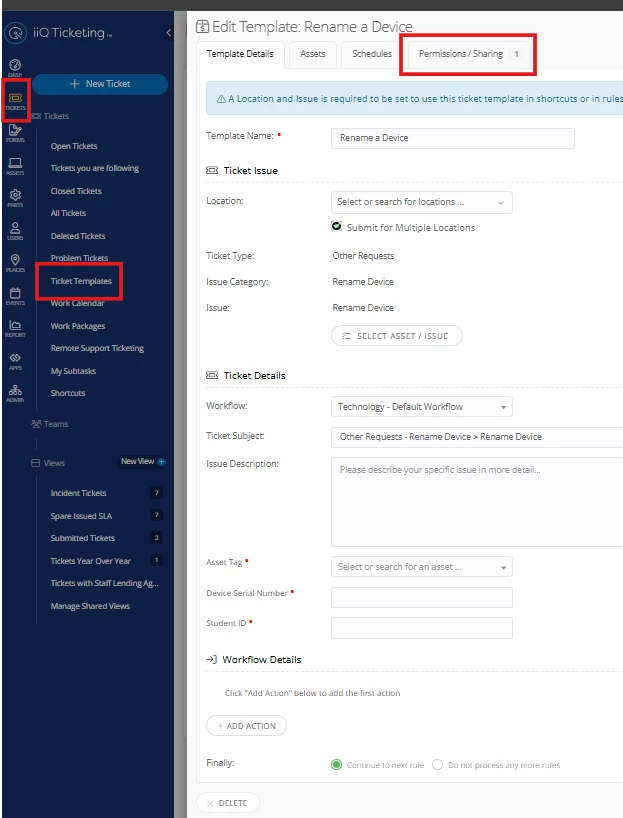Click the Student ID field

point(422,628)
